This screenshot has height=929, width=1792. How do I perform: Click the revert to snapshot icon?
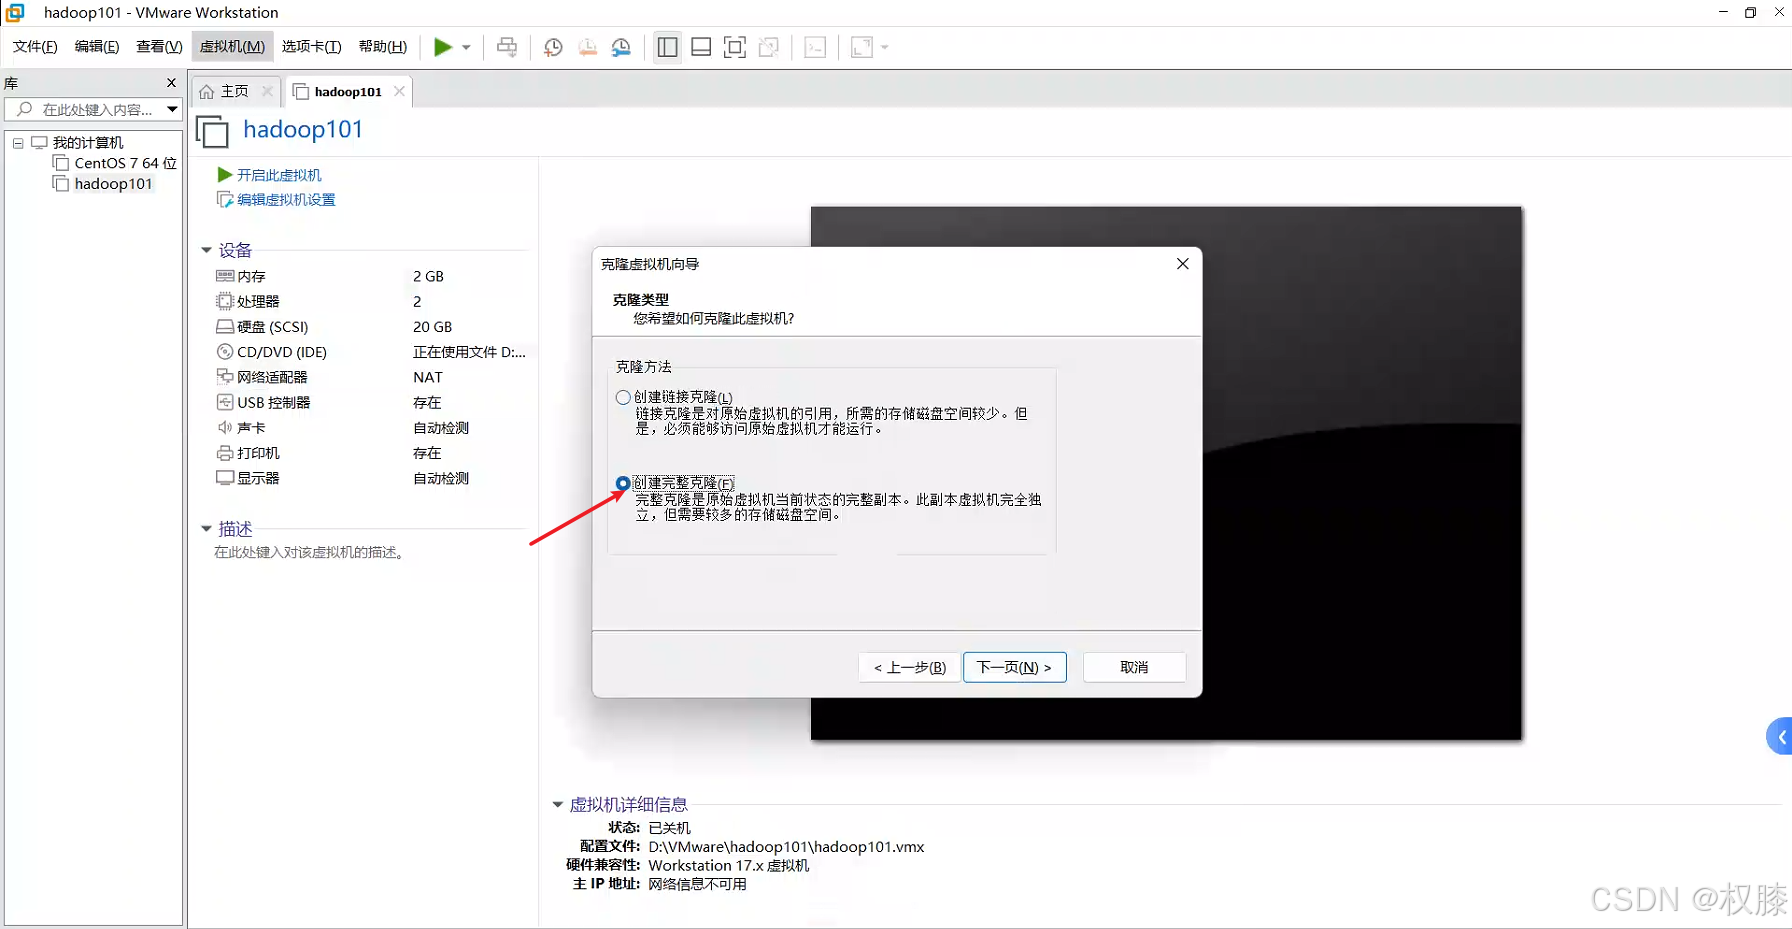coord(587,47)
